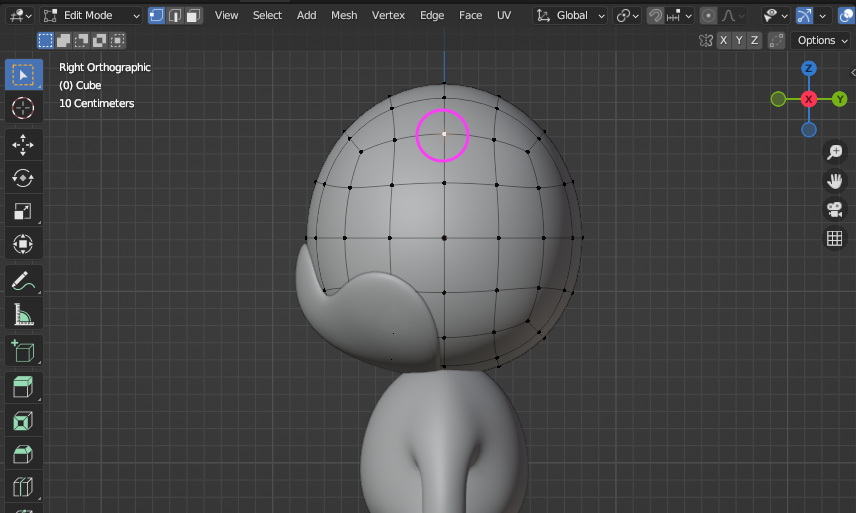Expand the Options dropdown

click(x=822, y=40)
